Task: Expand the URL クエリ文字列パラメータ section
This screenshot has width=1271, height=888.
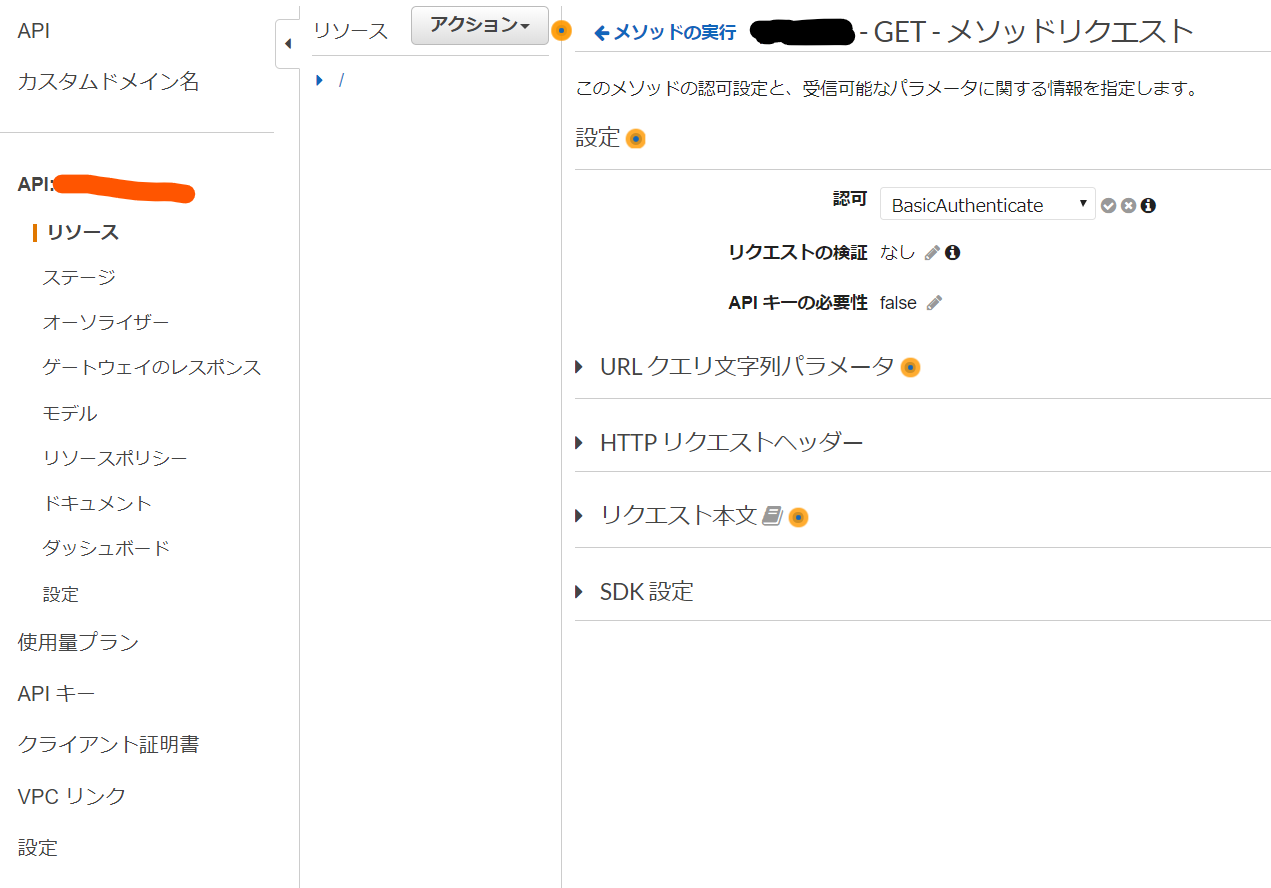Action: (580, 367)
